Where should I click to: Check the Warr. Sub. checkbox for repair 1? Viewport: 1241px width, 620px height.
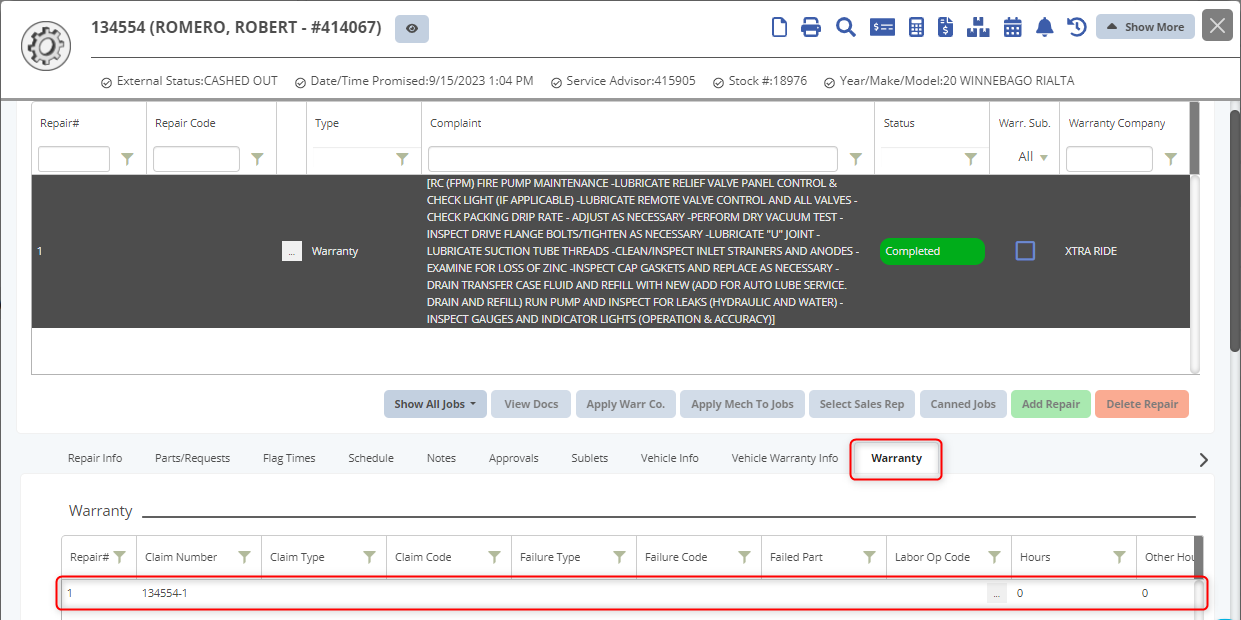click(1025, 251)
